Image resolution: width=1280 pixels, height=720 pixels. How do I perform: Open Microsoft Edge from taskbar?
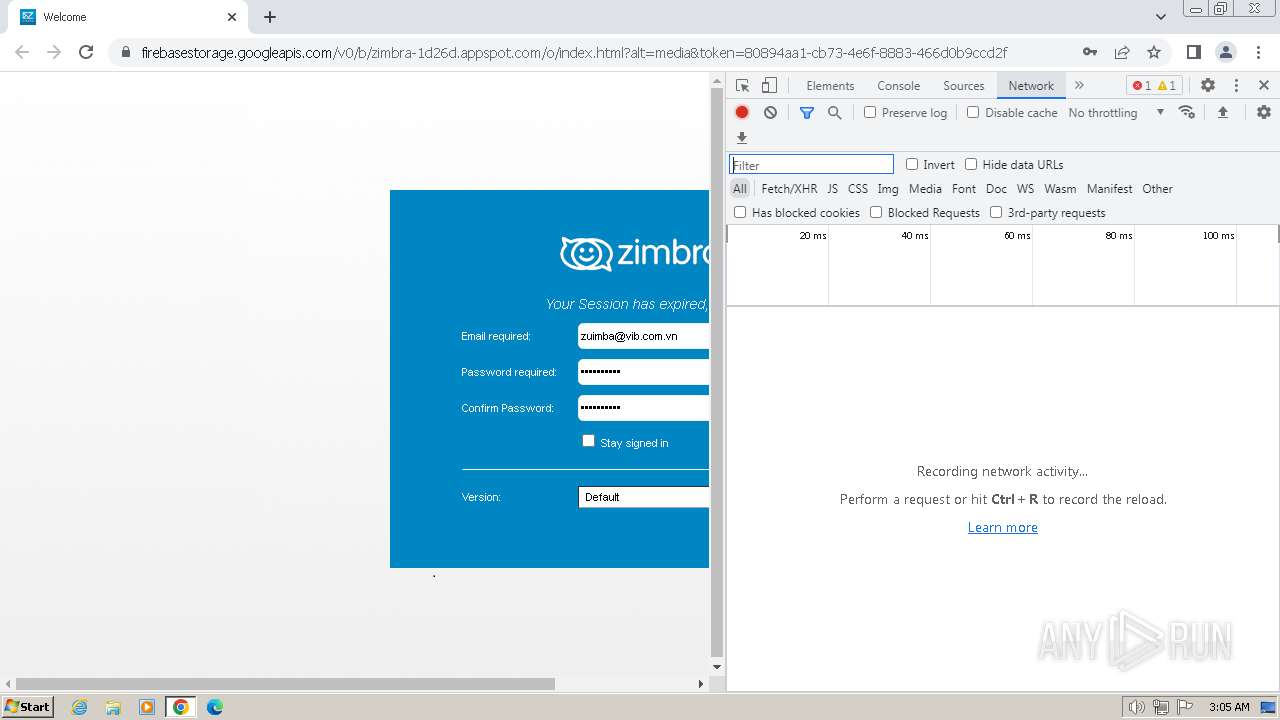click(215, 707)
